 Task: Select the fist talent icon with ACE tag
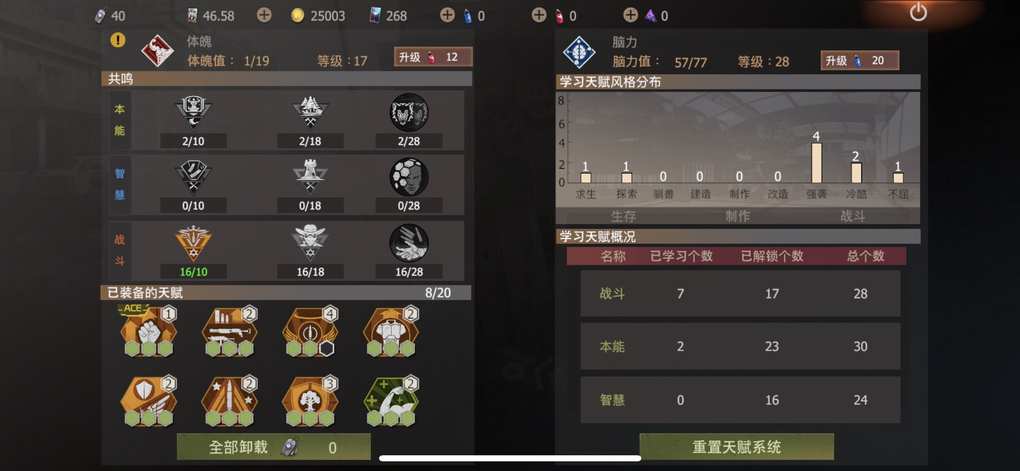(149, 332)
